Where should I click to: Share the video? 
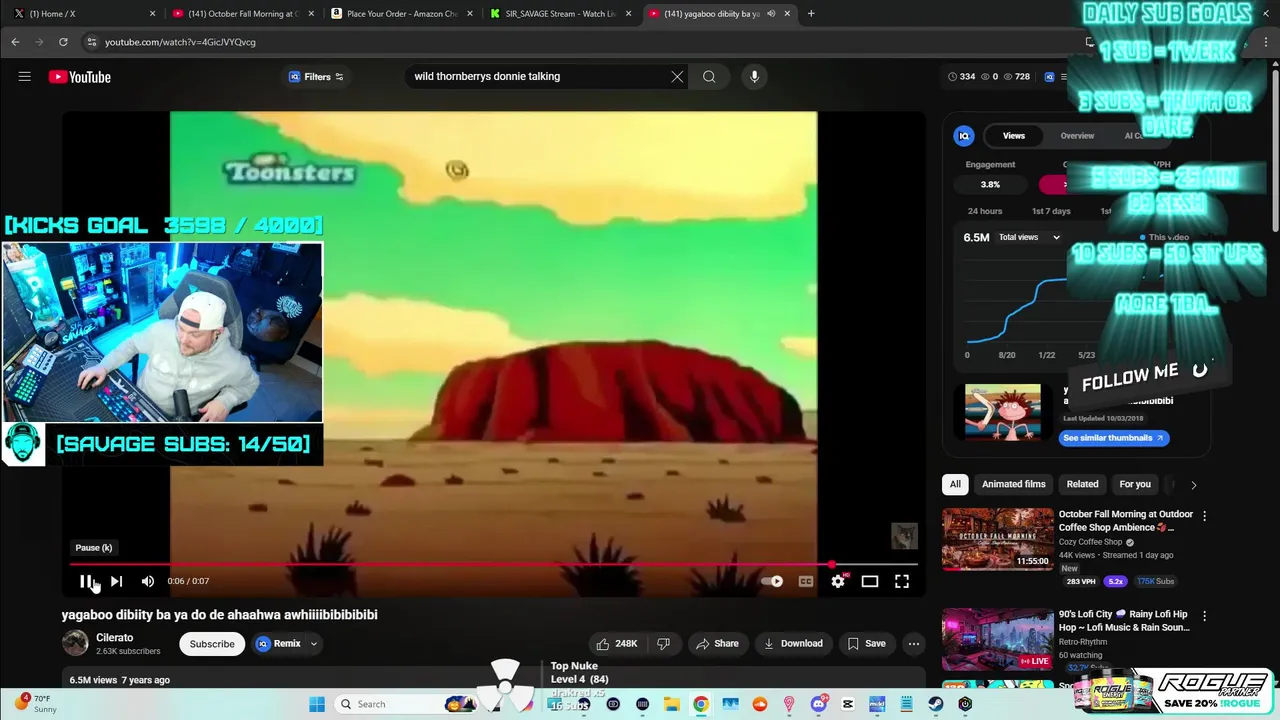tap(717, 643)
